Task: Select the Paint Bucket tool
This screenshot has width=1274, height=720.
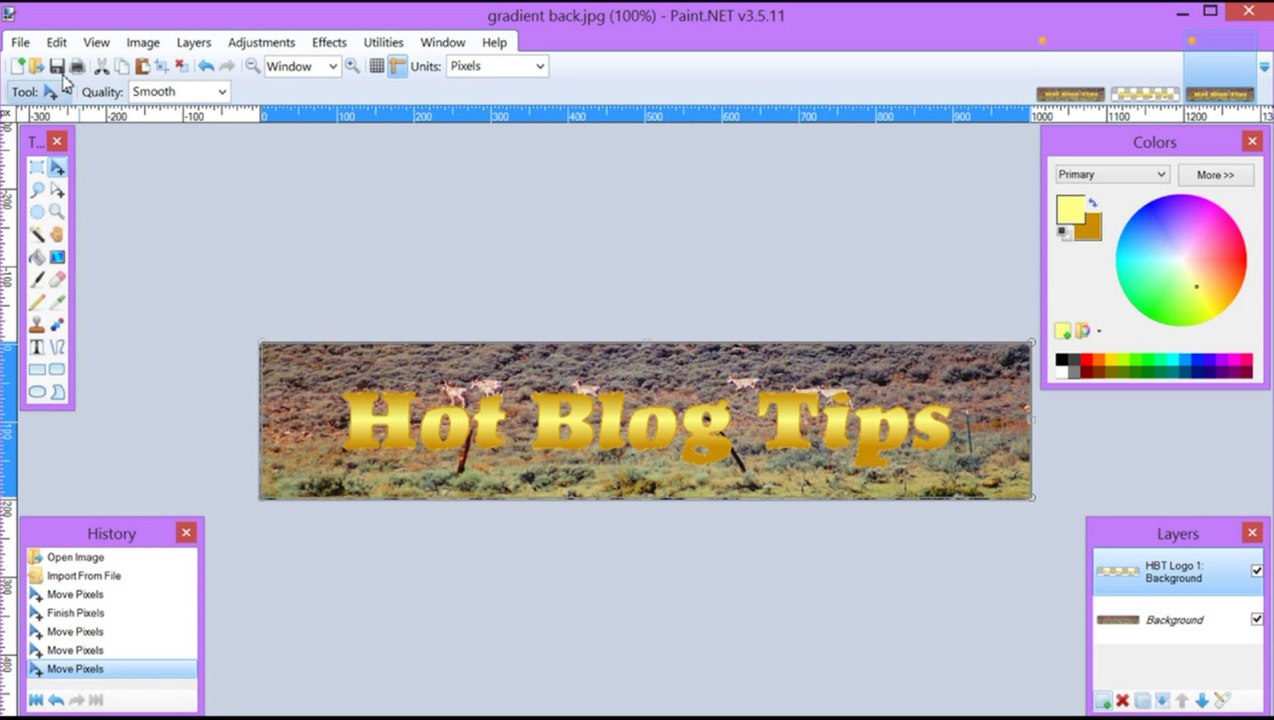Action: coord(37,257)
